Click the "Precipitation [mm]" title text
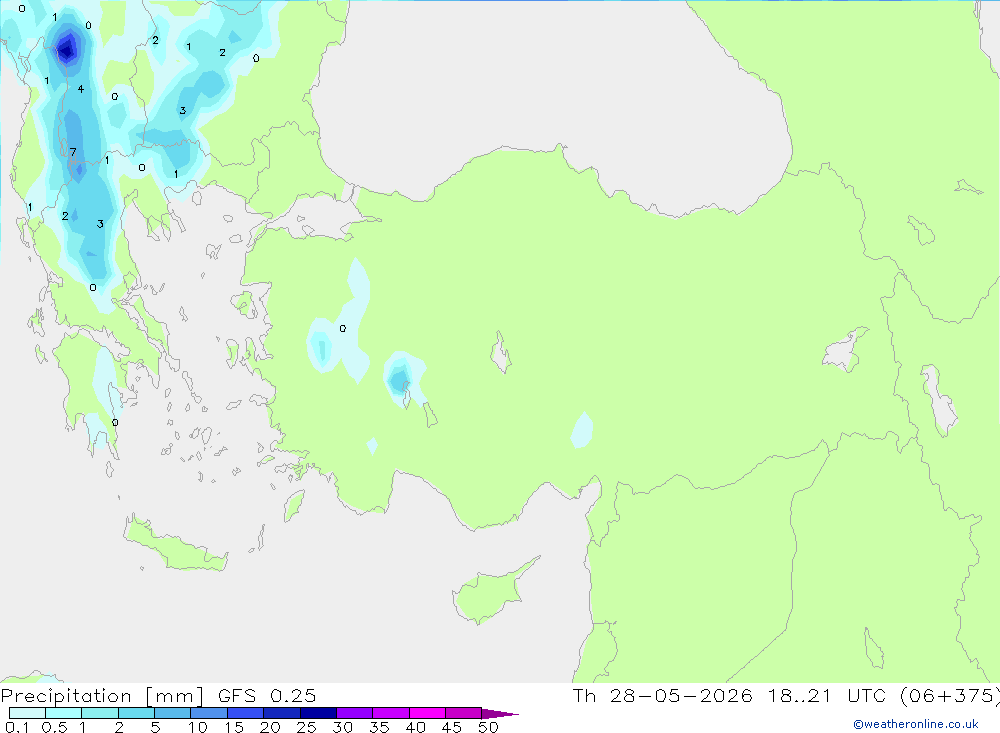 [102, 696]
